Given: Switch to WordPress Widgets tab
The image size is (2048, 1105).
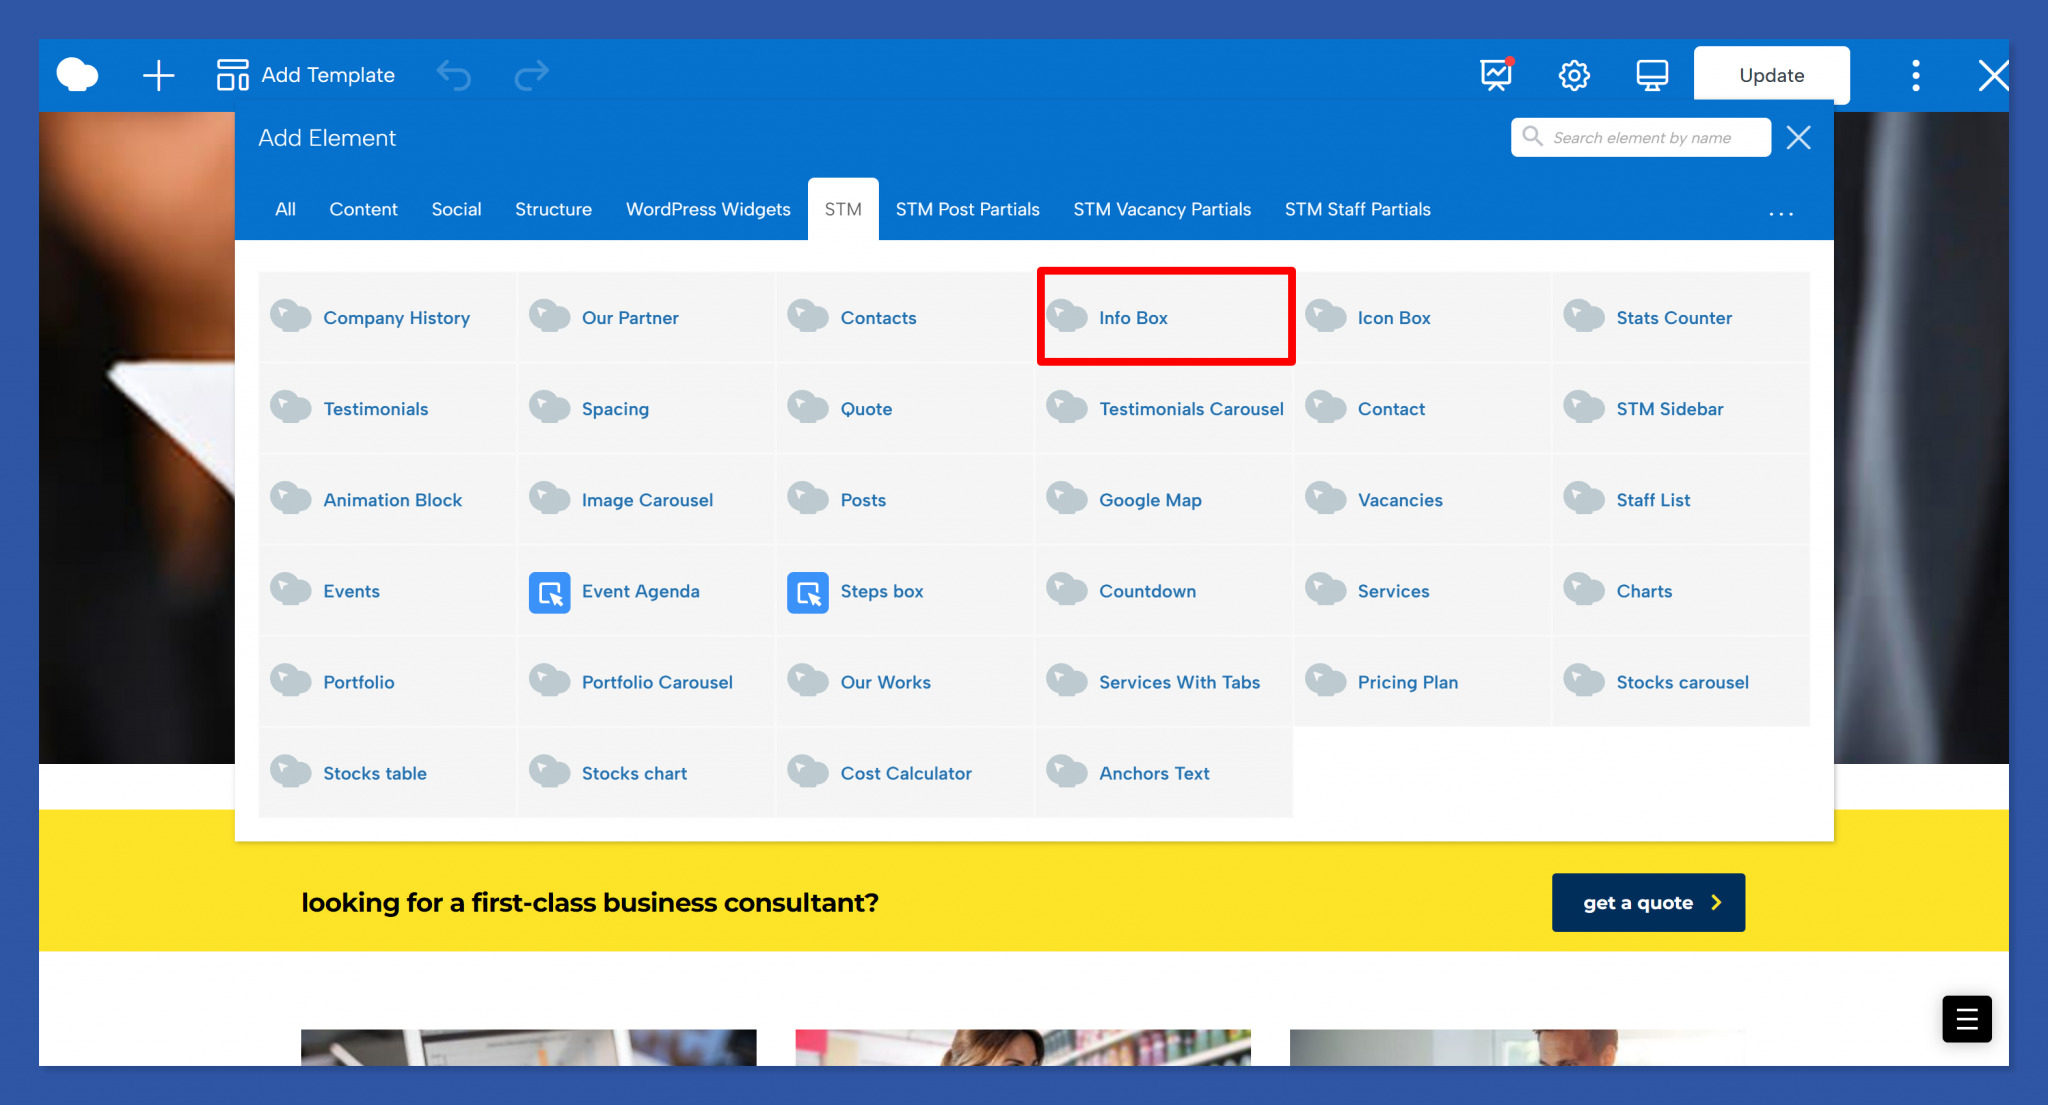Looking at the screenshot, I should tap(708, 209).
